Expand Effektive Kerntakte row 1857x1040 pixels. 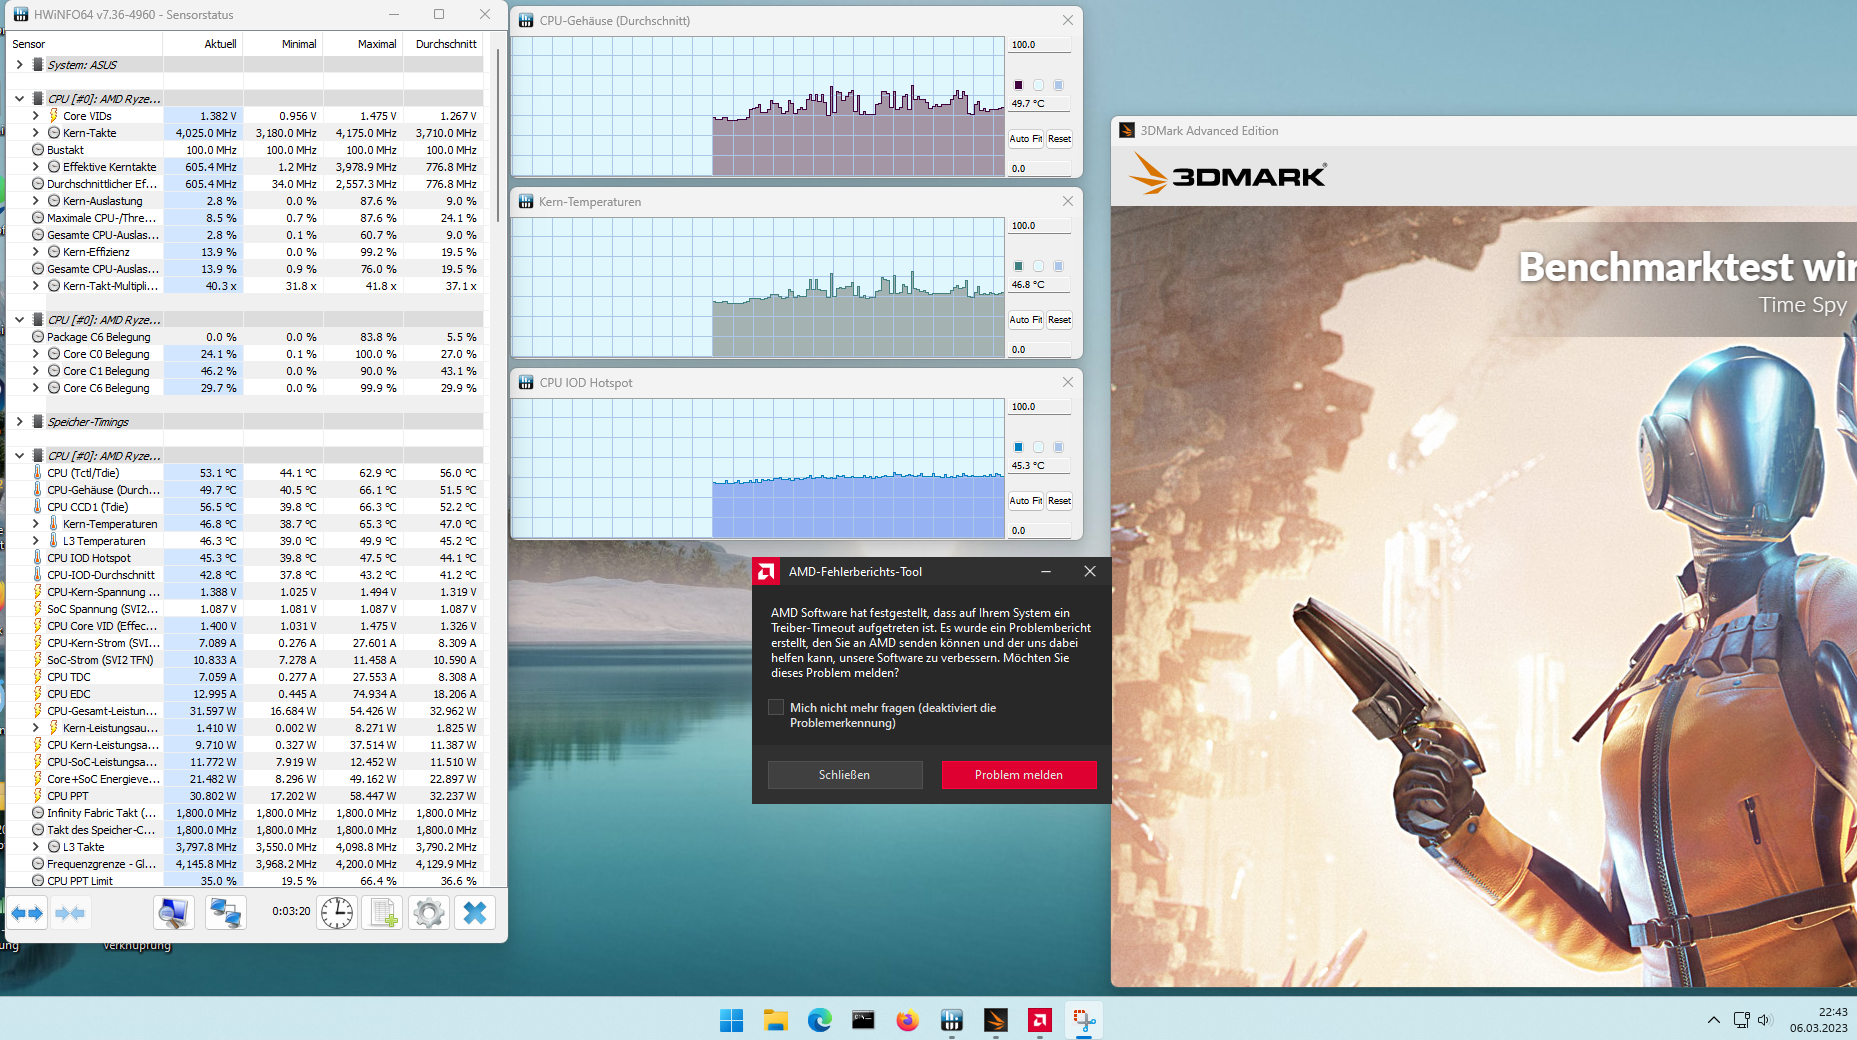[x=36, y=167]
